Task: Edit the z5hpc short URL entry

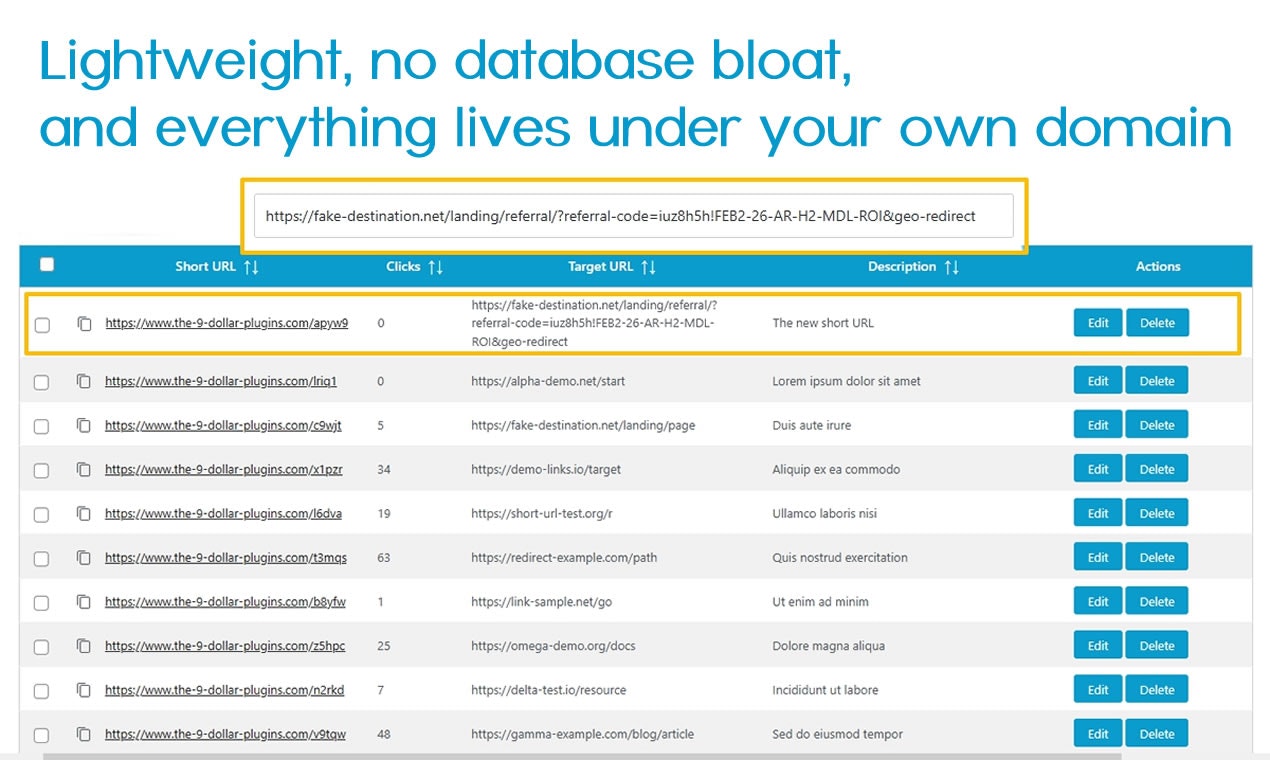Action: (1098, 645)
